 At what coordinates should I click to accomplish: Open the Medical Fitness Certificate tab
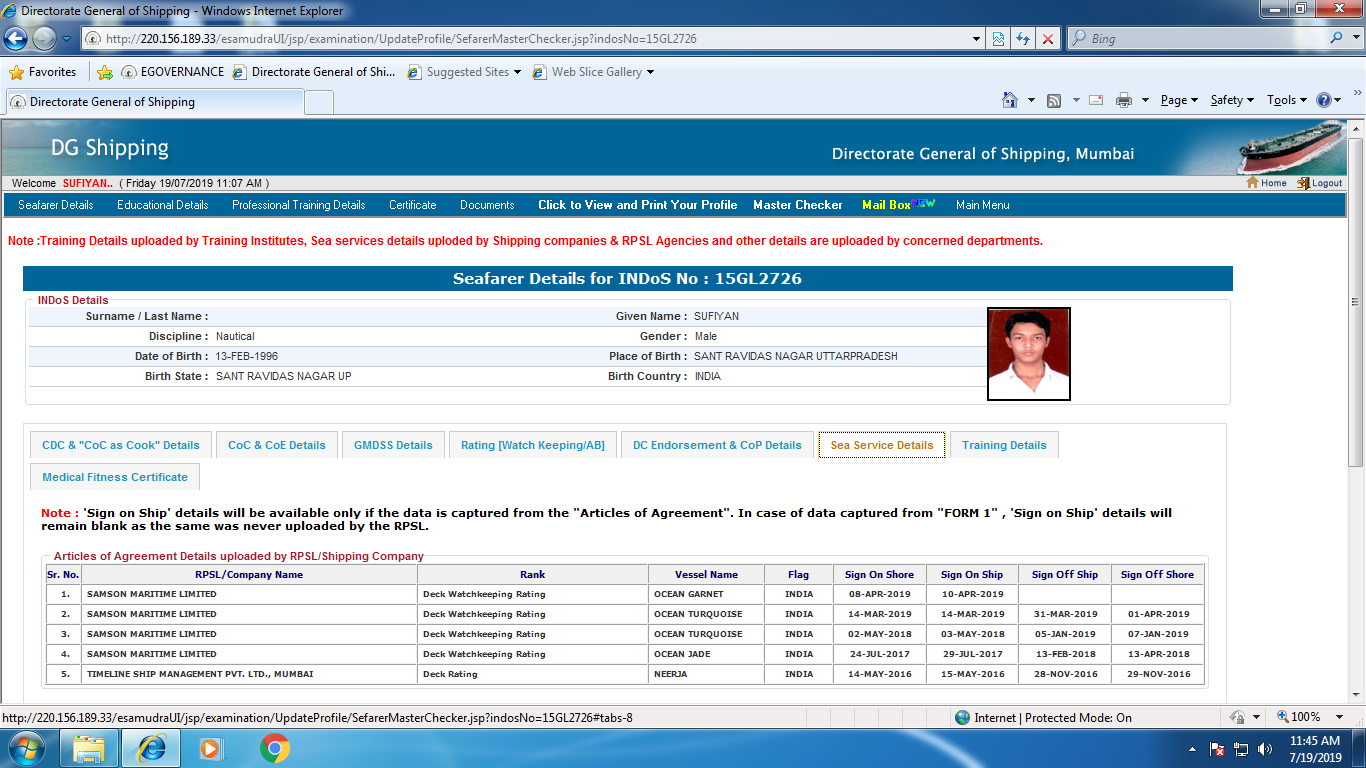tap(115, 477)
